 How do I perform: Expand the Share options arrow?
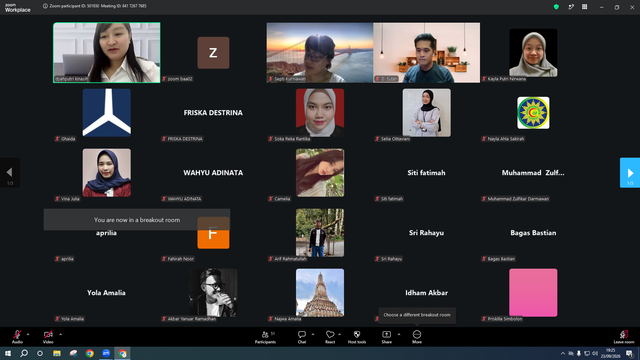(x=399, y=334)
